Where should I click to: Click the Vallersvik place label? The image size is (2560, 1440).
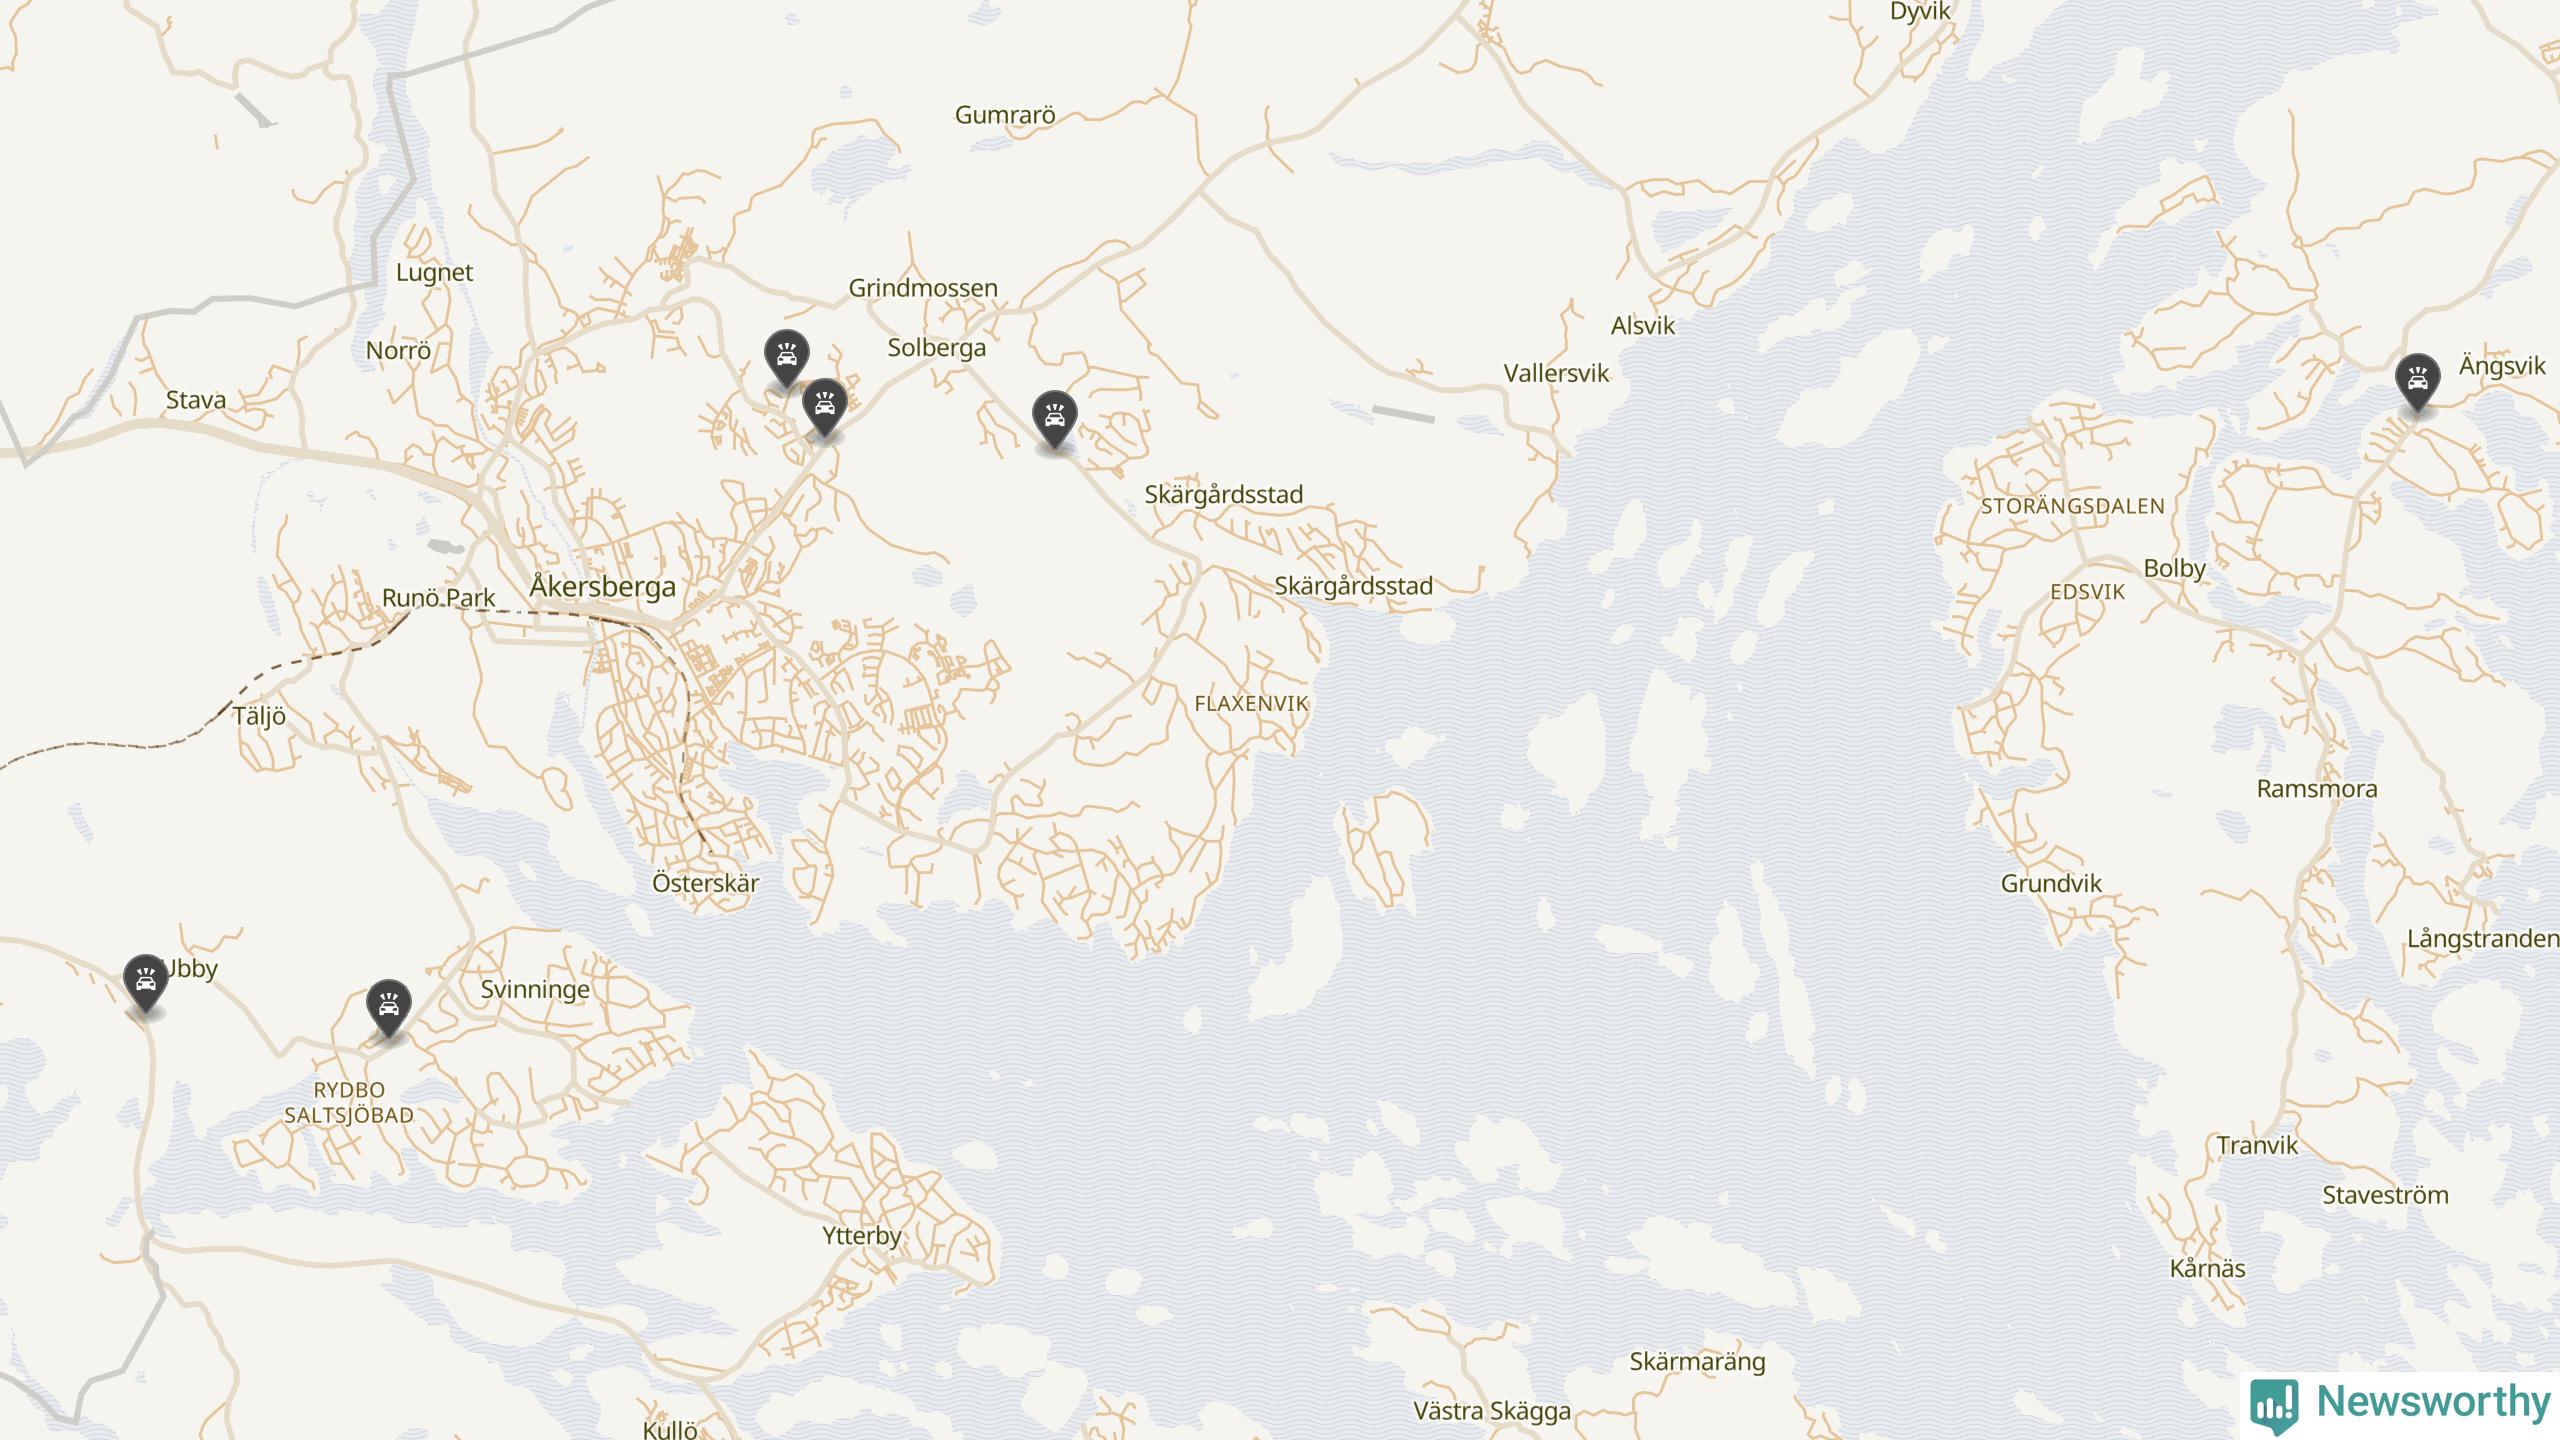tap(1557, 374)
